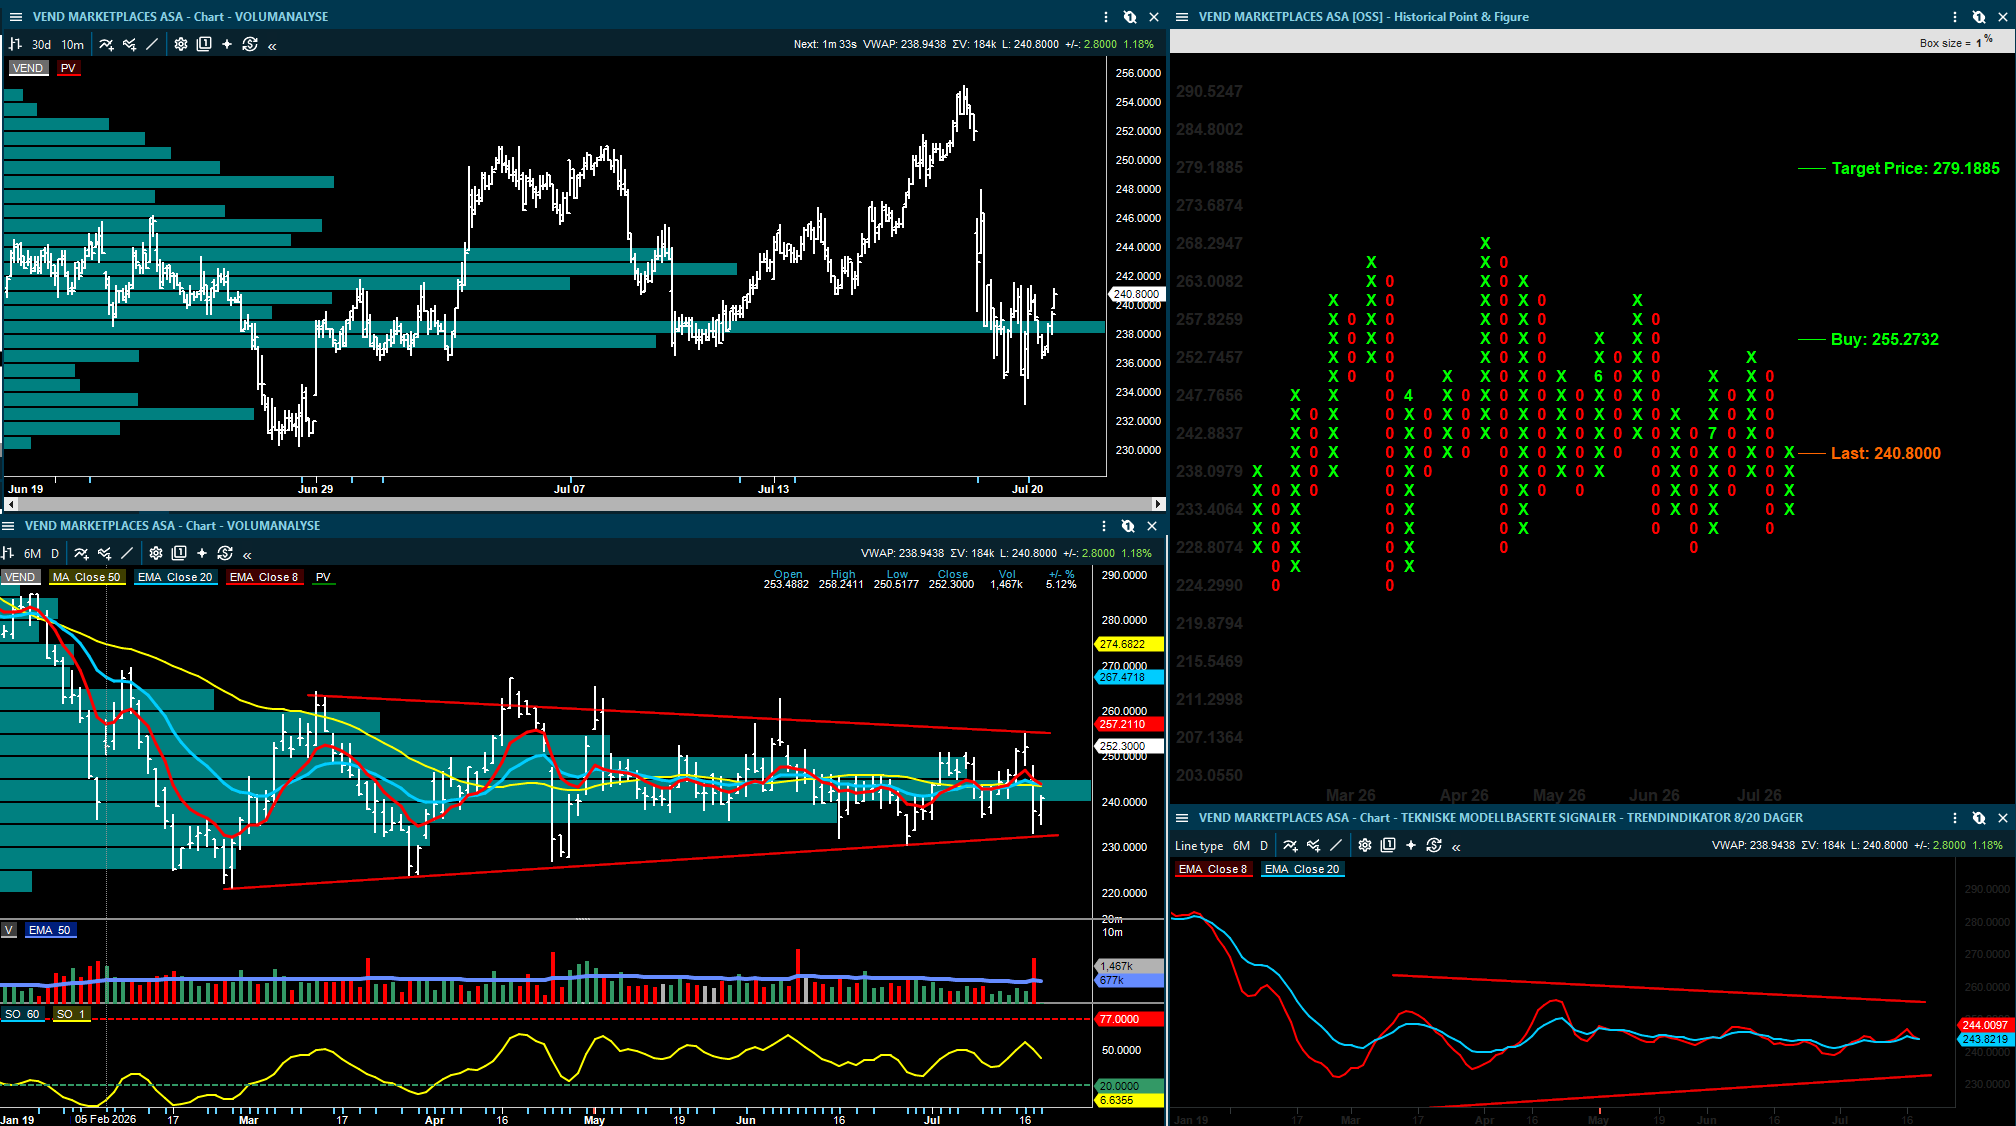Open the three-dot options of the top-left chart
2016x1126 pixels.
1106,17
